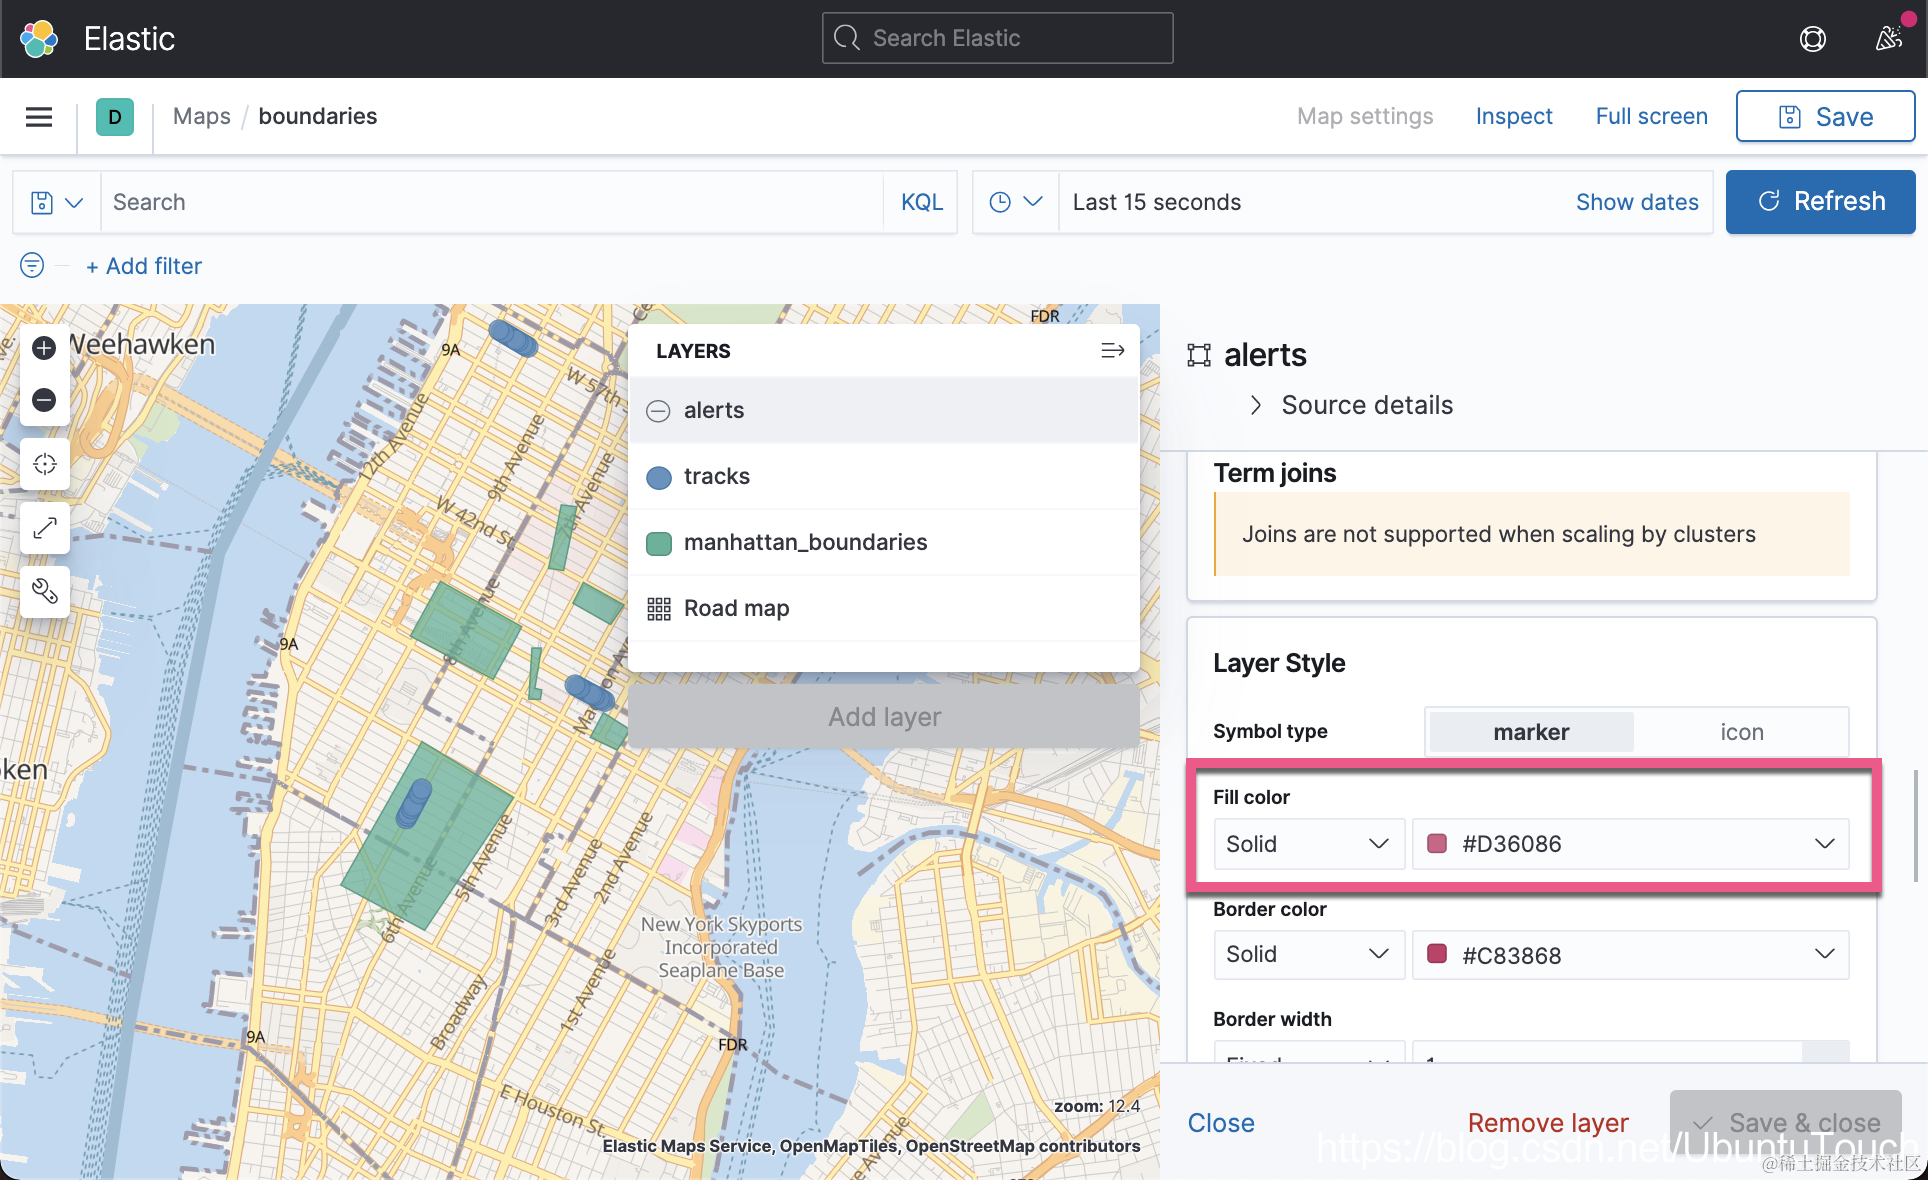Click the Refresh button

1820,202
